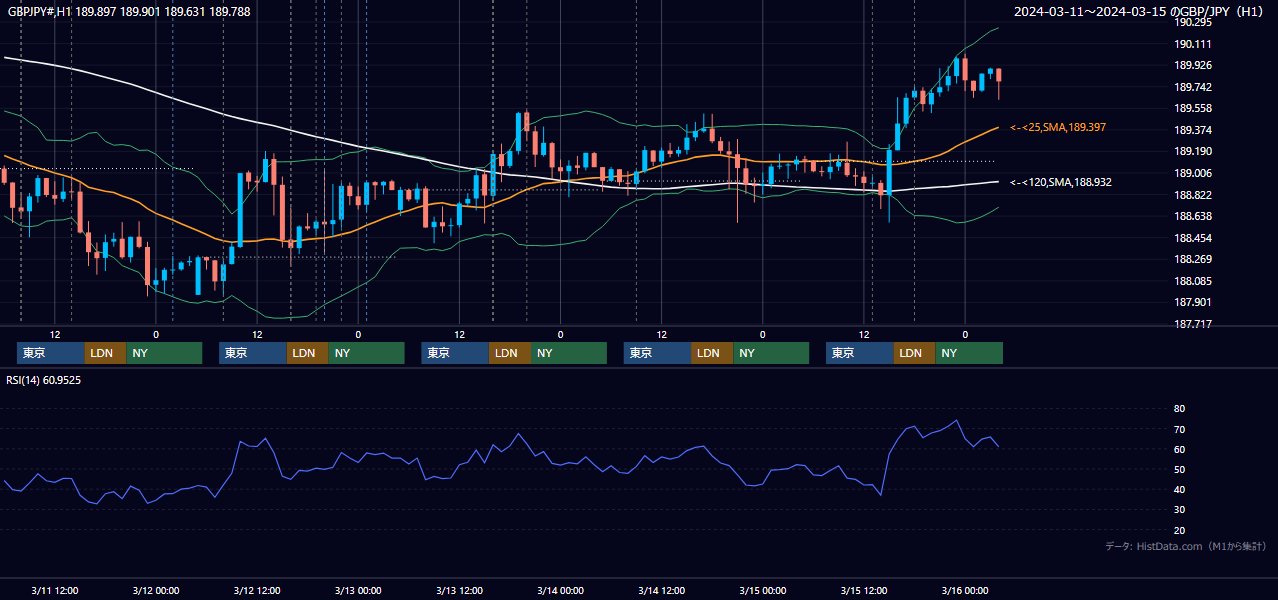The height and width of the screenshot is (600, 1278).
Task: Select the 3/12 12:00 date label
Action: click(x=257, y=591)
